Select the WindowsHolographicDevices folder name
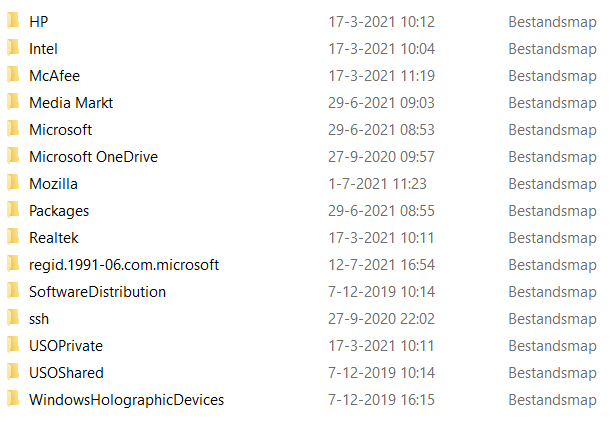Image resolution: width=613 pixels, height=428 pixels. pos(127,400)
